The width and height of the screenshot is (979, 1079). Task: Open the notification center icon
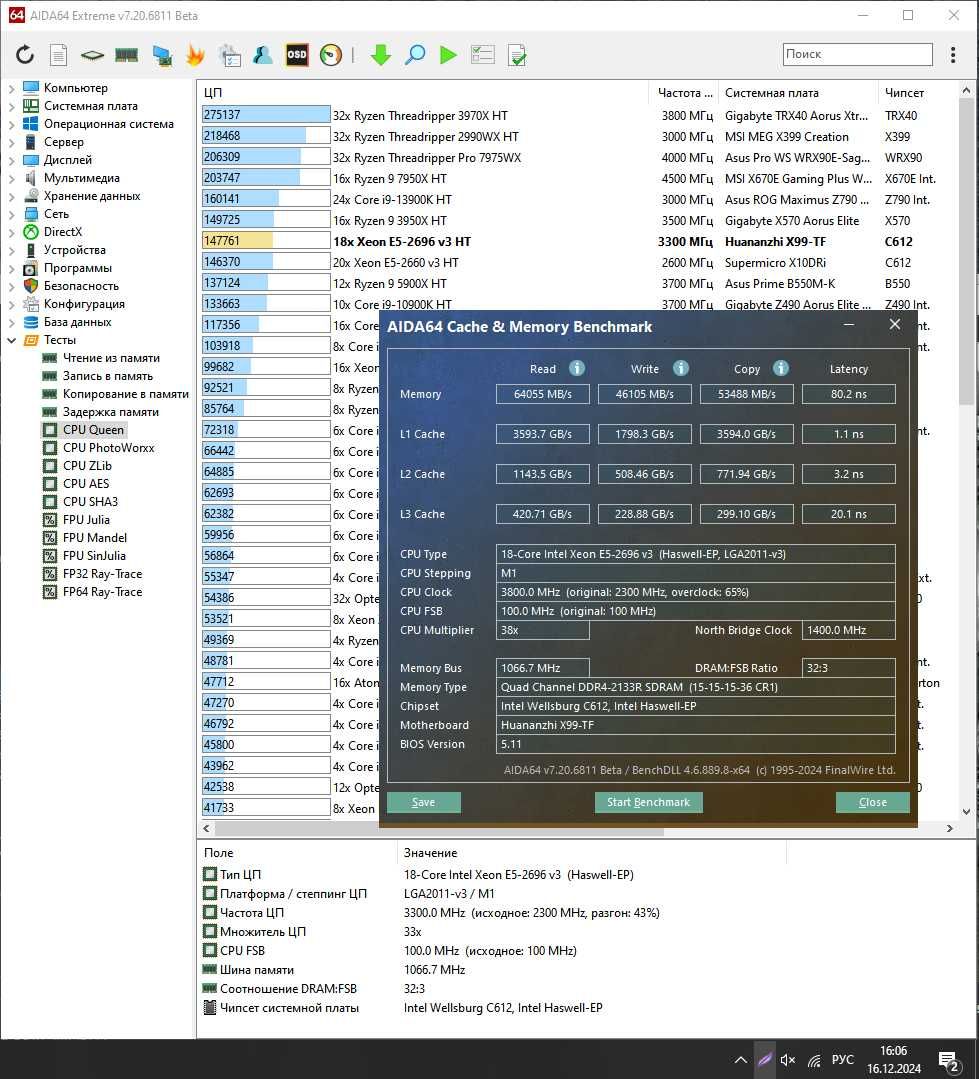[949, 1060]
